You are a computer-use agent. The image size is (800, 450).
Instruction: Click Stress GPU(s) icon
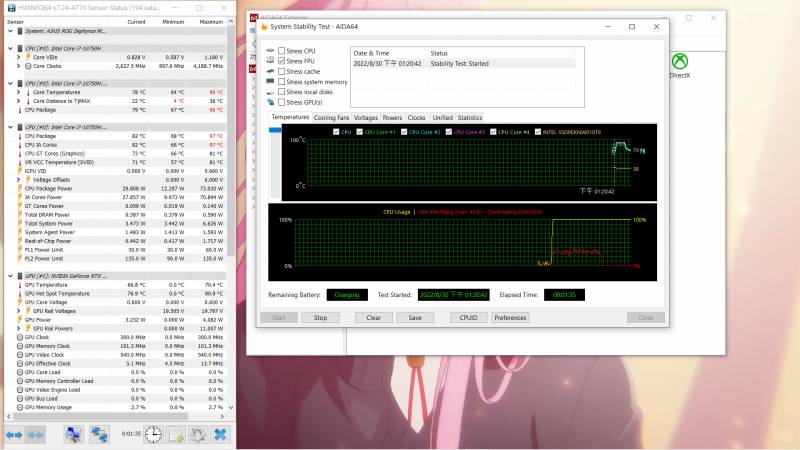[270, 102]
